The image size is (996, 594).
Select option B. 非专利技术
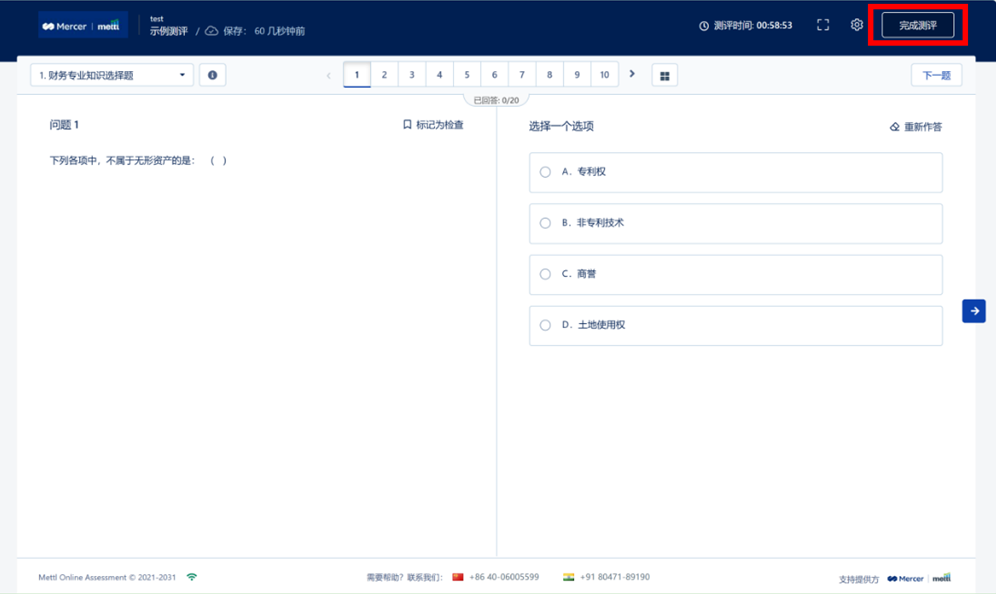point(545,223)
